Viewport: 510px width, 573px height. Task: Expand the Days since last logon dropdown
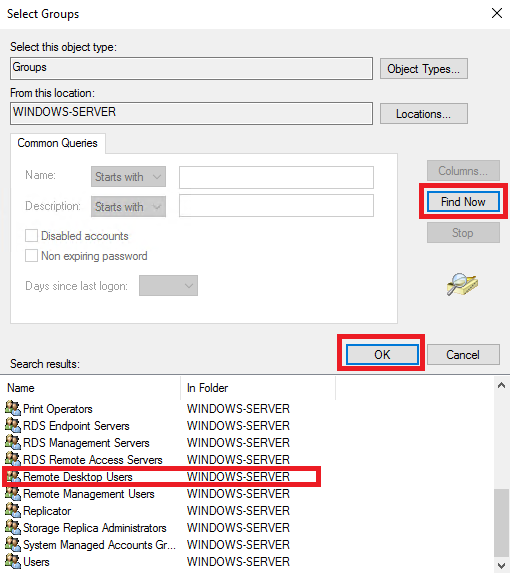pyautogui.click(x=168, y=285)
